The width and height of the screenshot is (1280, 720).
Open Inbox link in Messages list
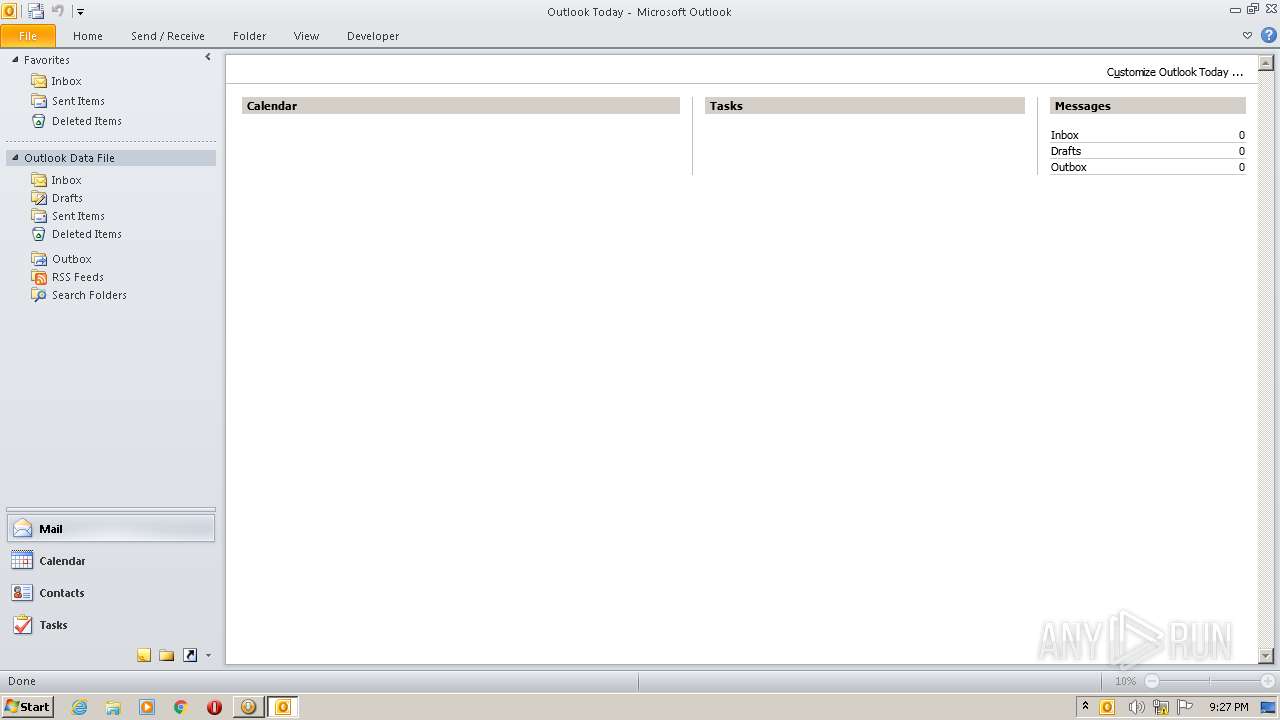click(1065, 135)
